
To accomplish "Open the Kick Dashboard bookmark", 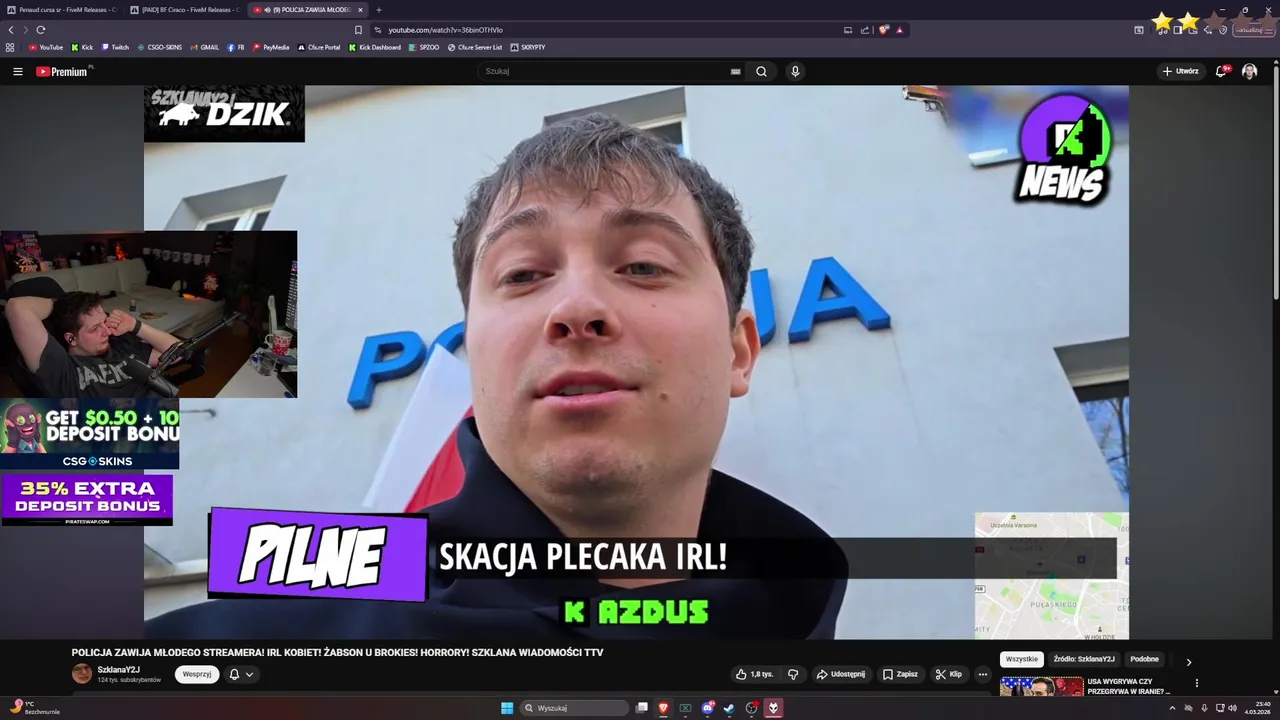I will click(x=375, y=47).
